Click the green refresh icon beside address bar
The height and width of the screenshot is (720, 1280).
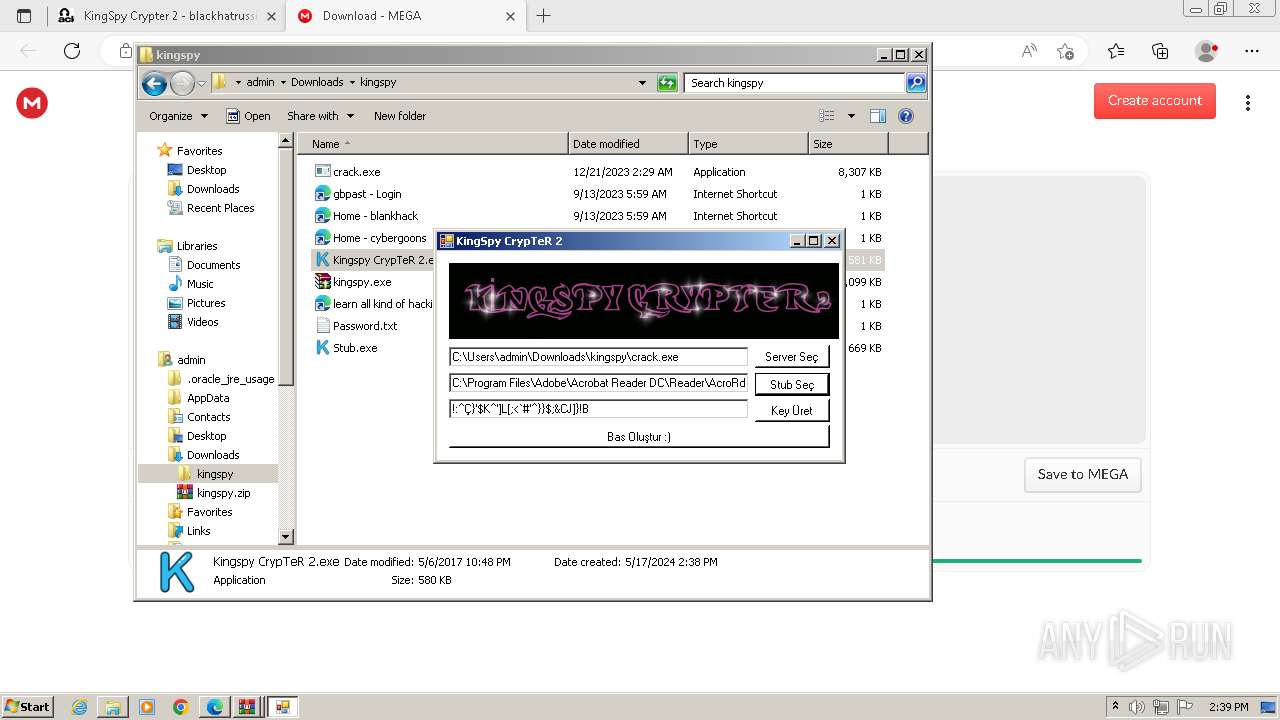(667, 83)
